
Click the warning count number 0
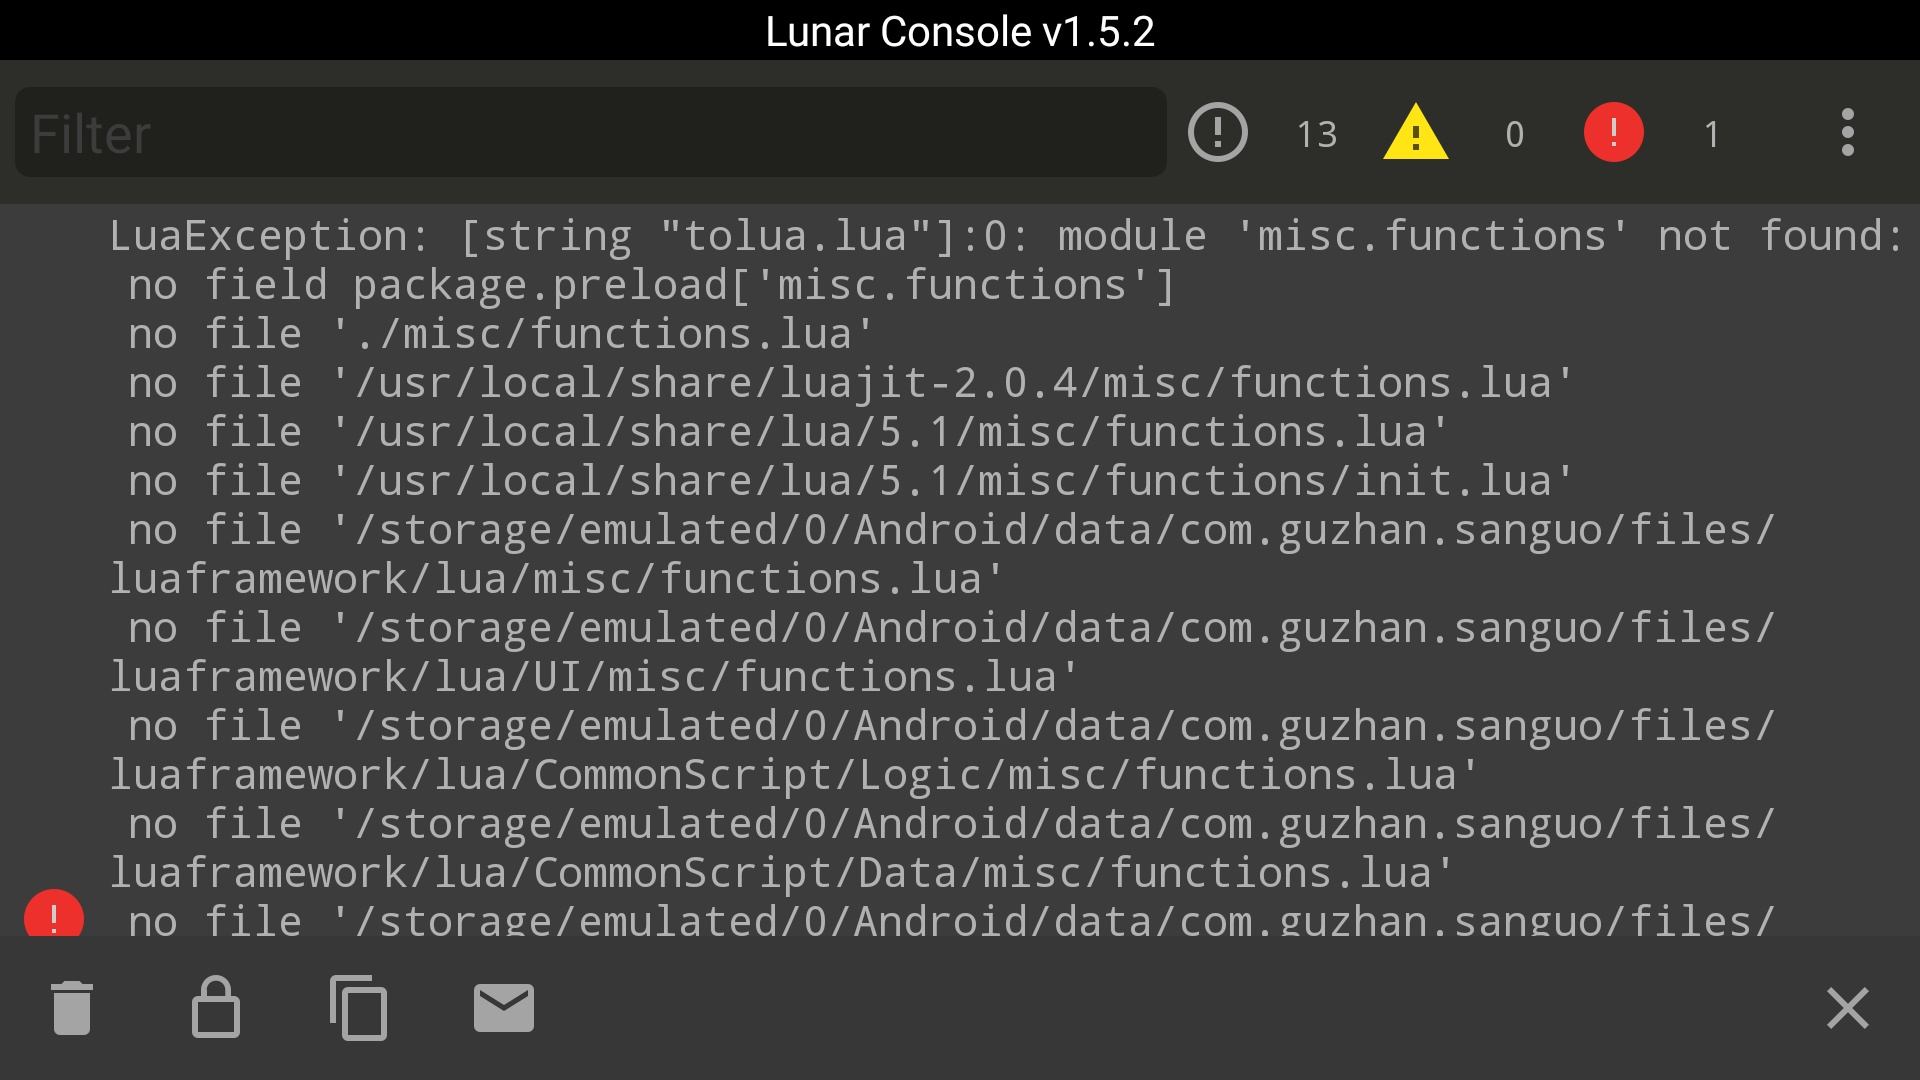(x=1514, y=134)
